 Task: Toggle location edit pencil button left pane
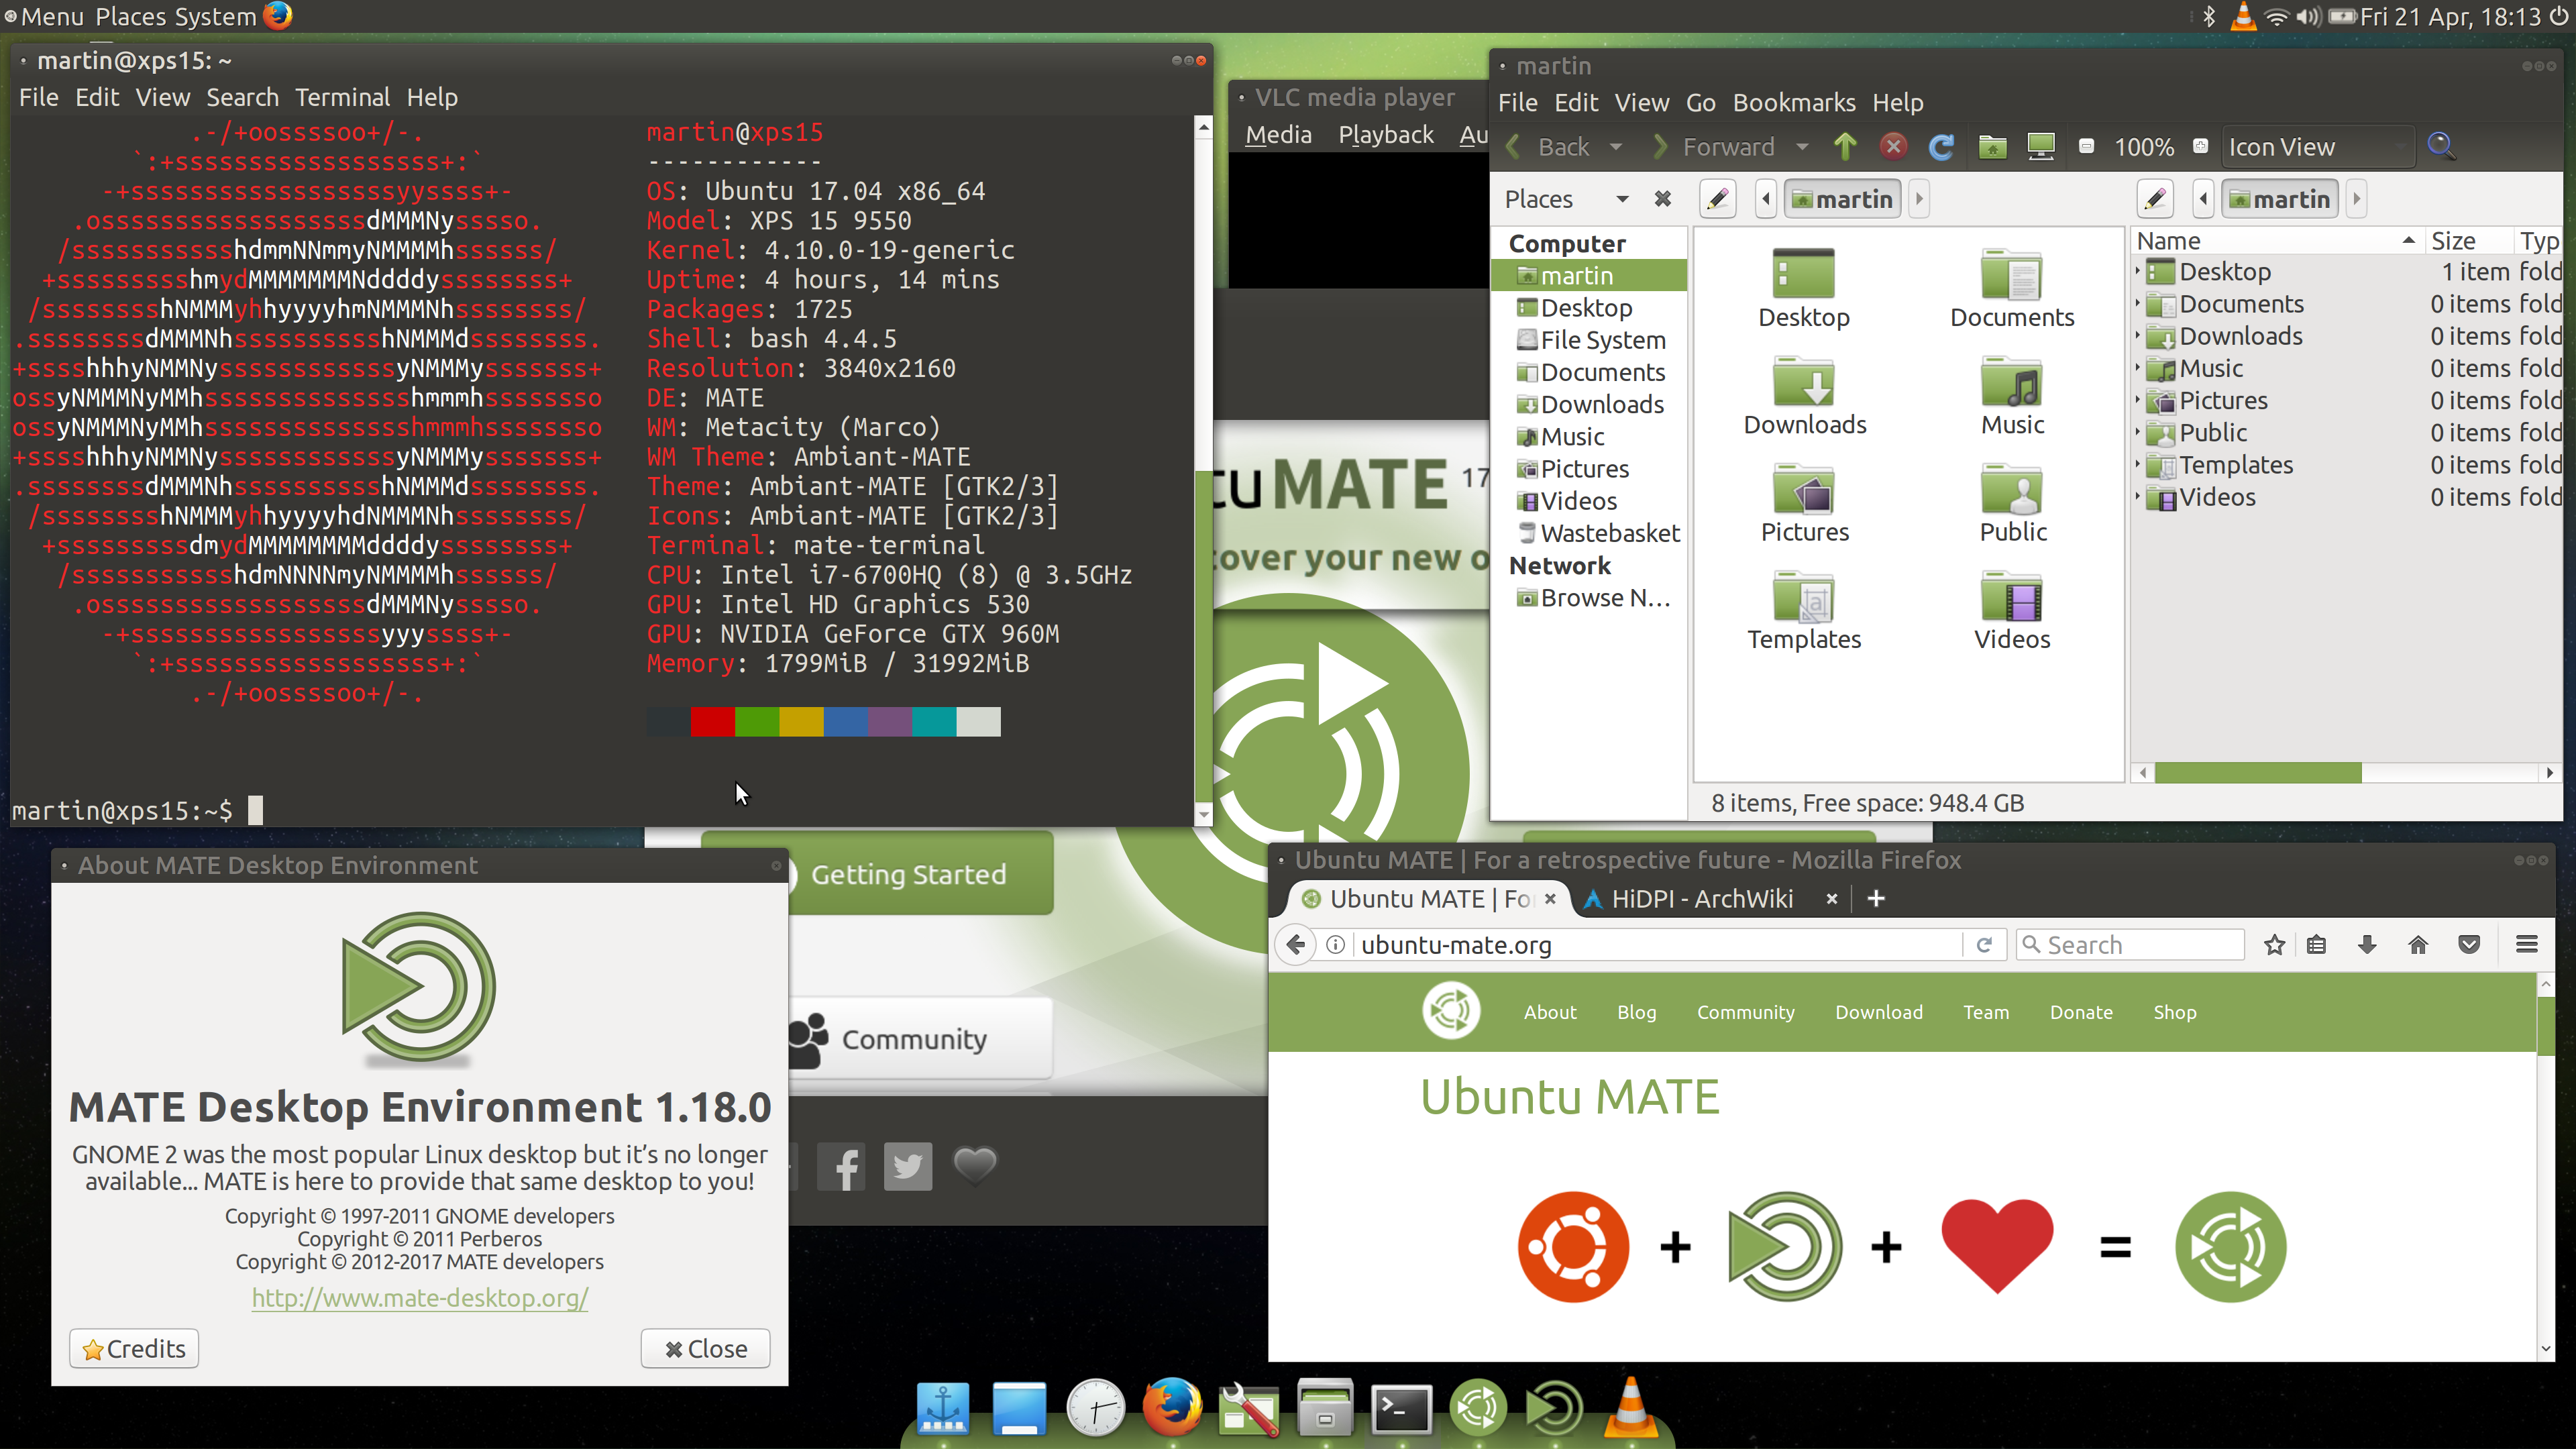click(x=1718, y=199)
